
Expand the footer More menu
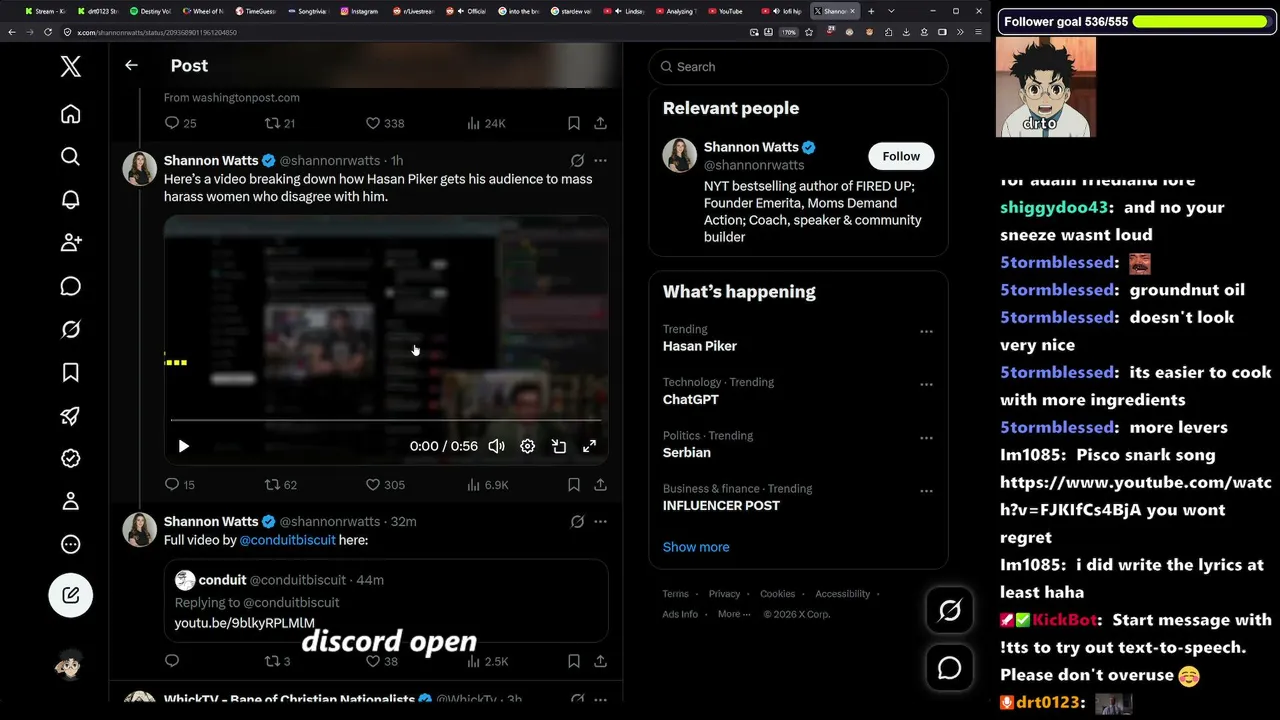click(734, 614)
